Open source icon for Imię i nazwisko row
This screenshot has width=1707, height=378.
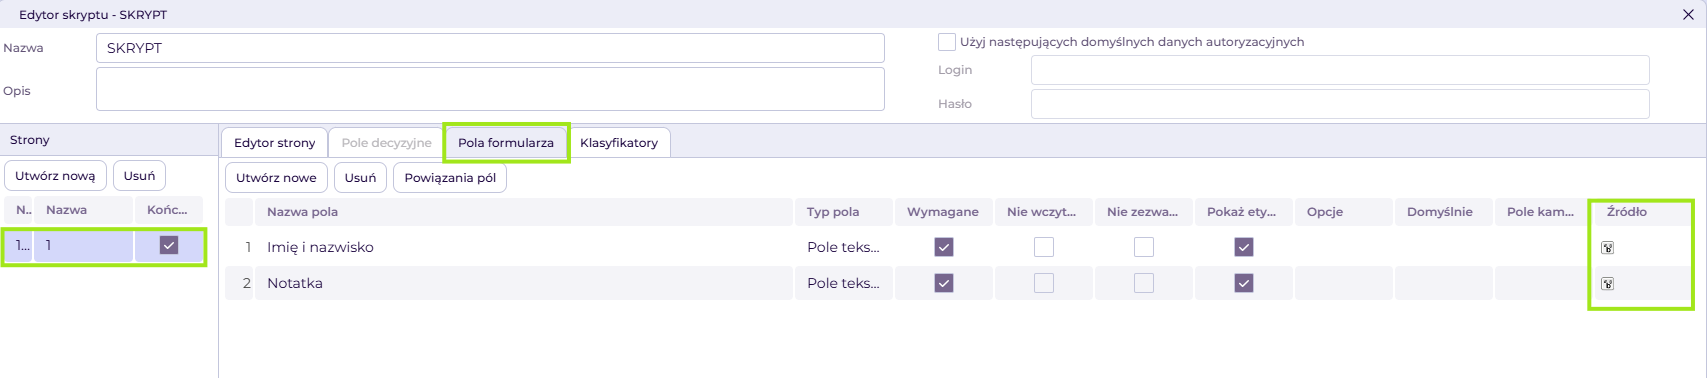(1607, 247)
